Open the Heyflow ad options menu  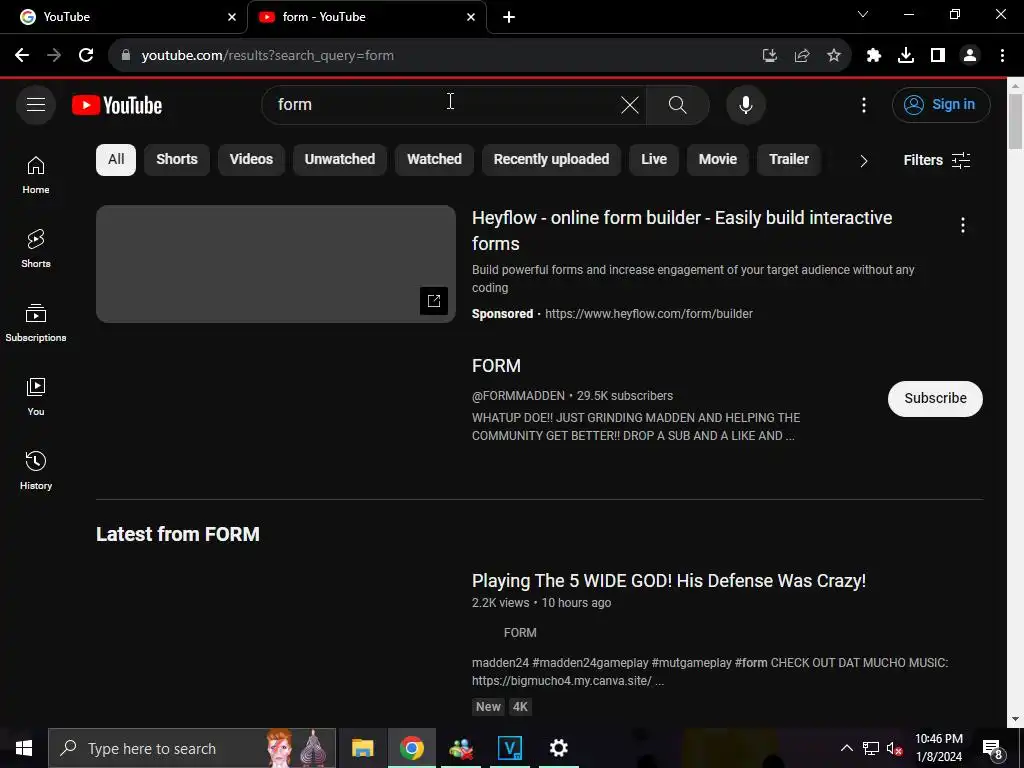tap(962, 225)
